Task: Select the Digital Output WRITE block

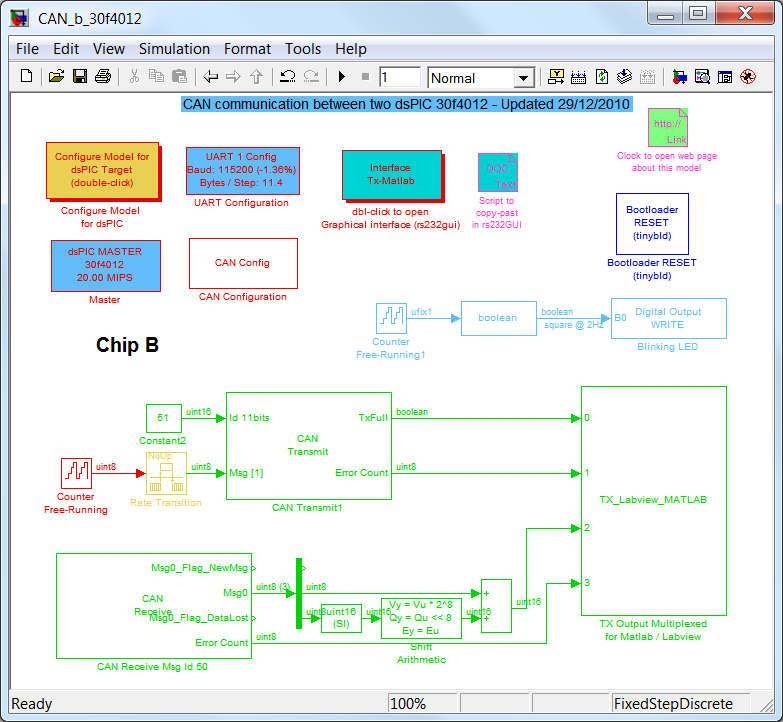Action: (x=669, y=318)
